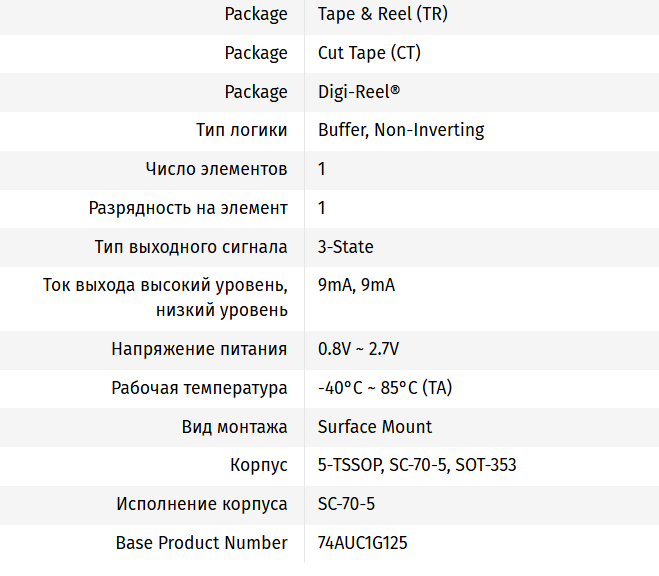Screen dimensions: 659x576
Task: Select the "3-State" output type value
Action: (346, 247)
